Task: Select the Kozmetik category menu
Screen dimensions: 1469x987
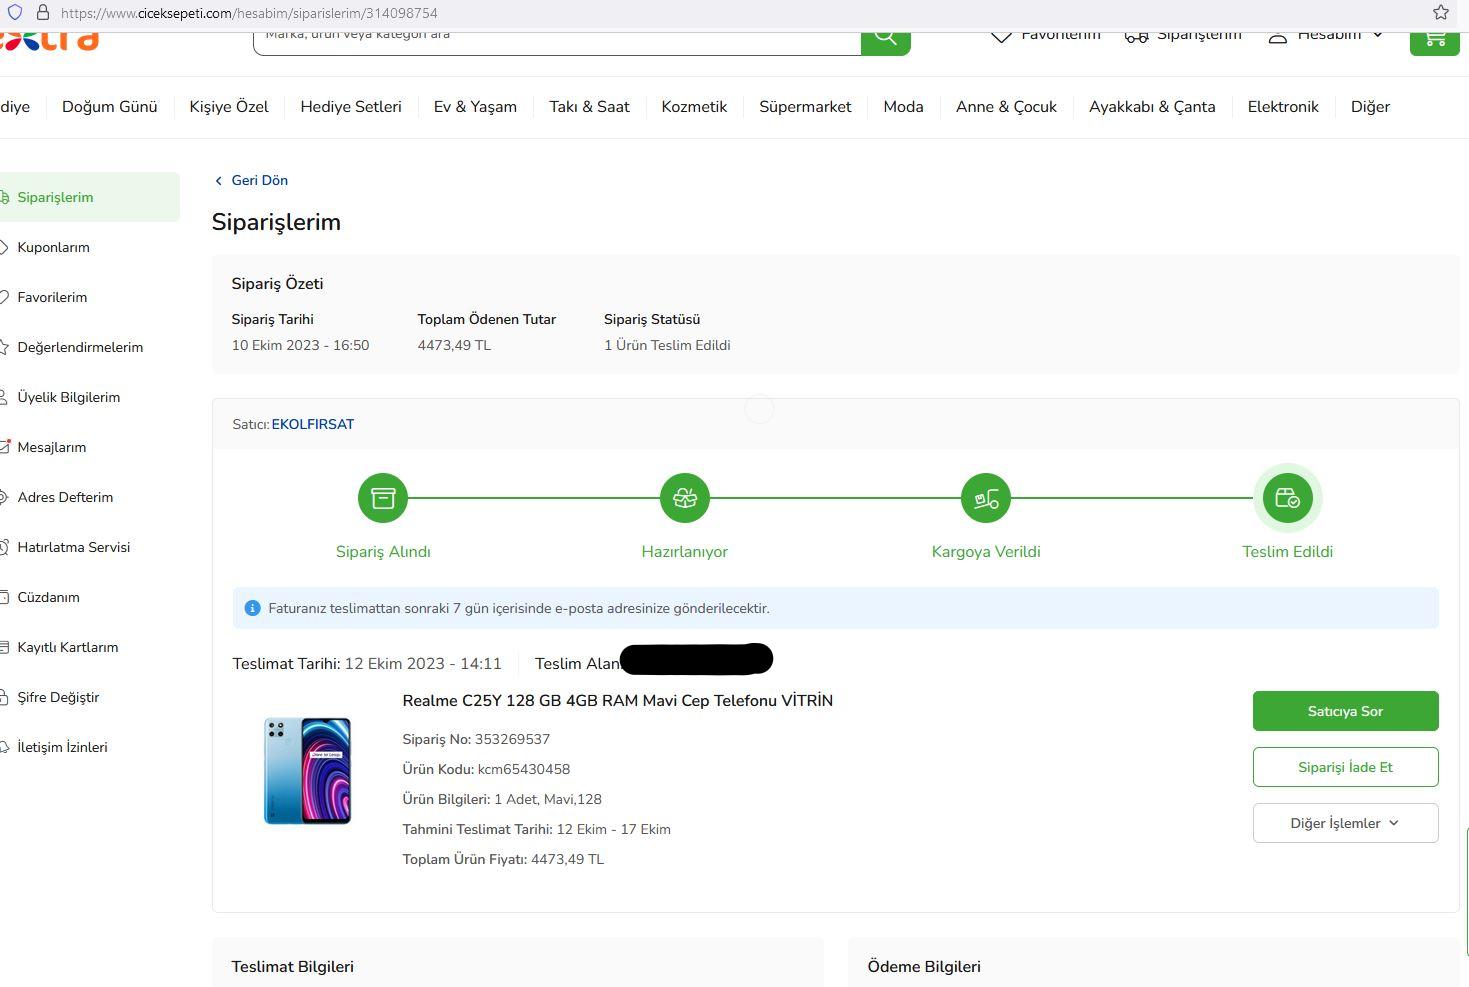Action: pyautogui.click(x=694, y=107)
